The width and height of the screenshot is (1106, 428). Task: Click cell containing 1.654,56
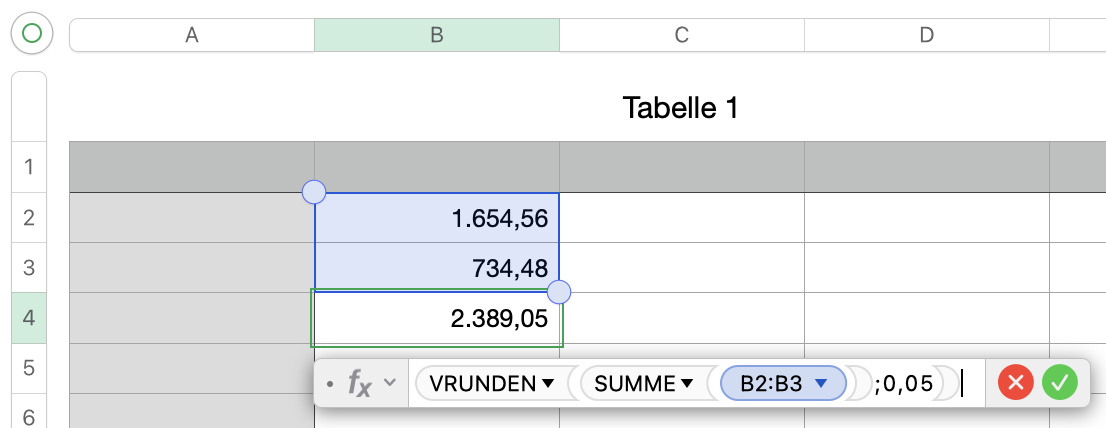437,217
